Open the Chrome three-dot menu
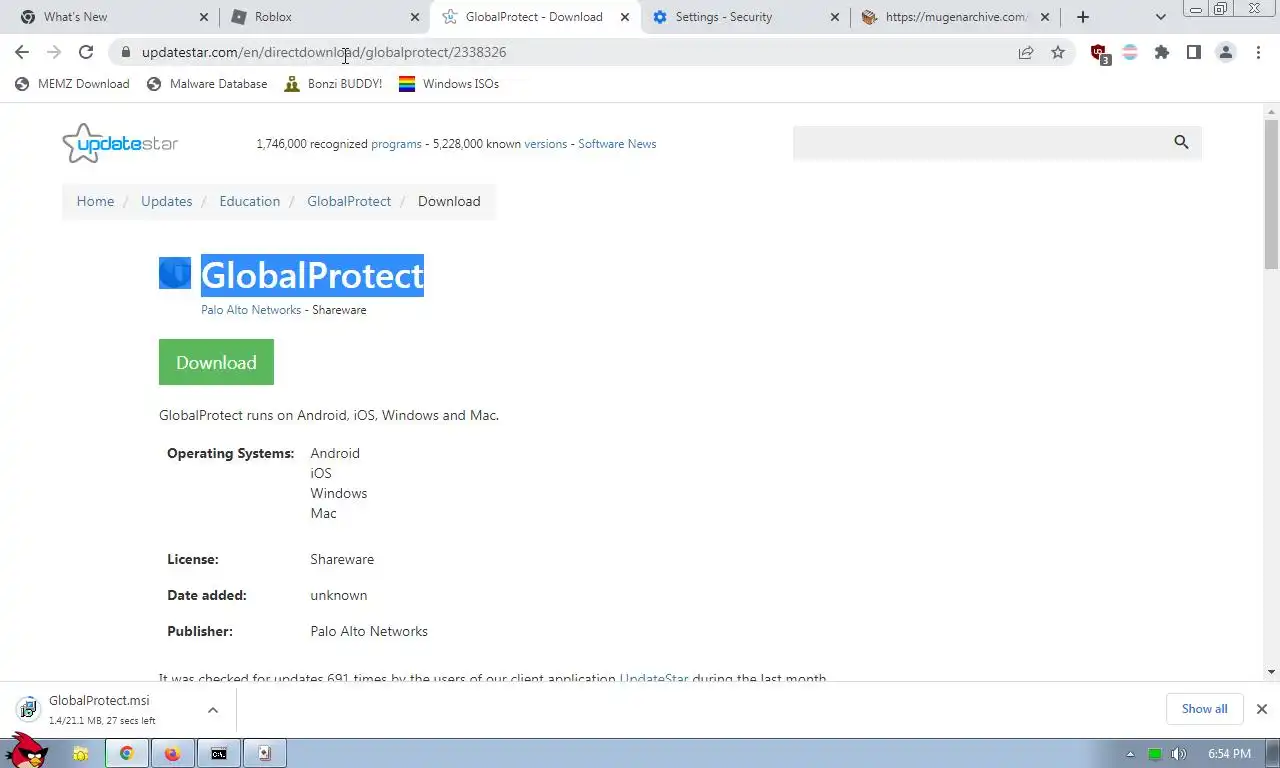Viewport: 1280px width, 768px height. 1258,52
